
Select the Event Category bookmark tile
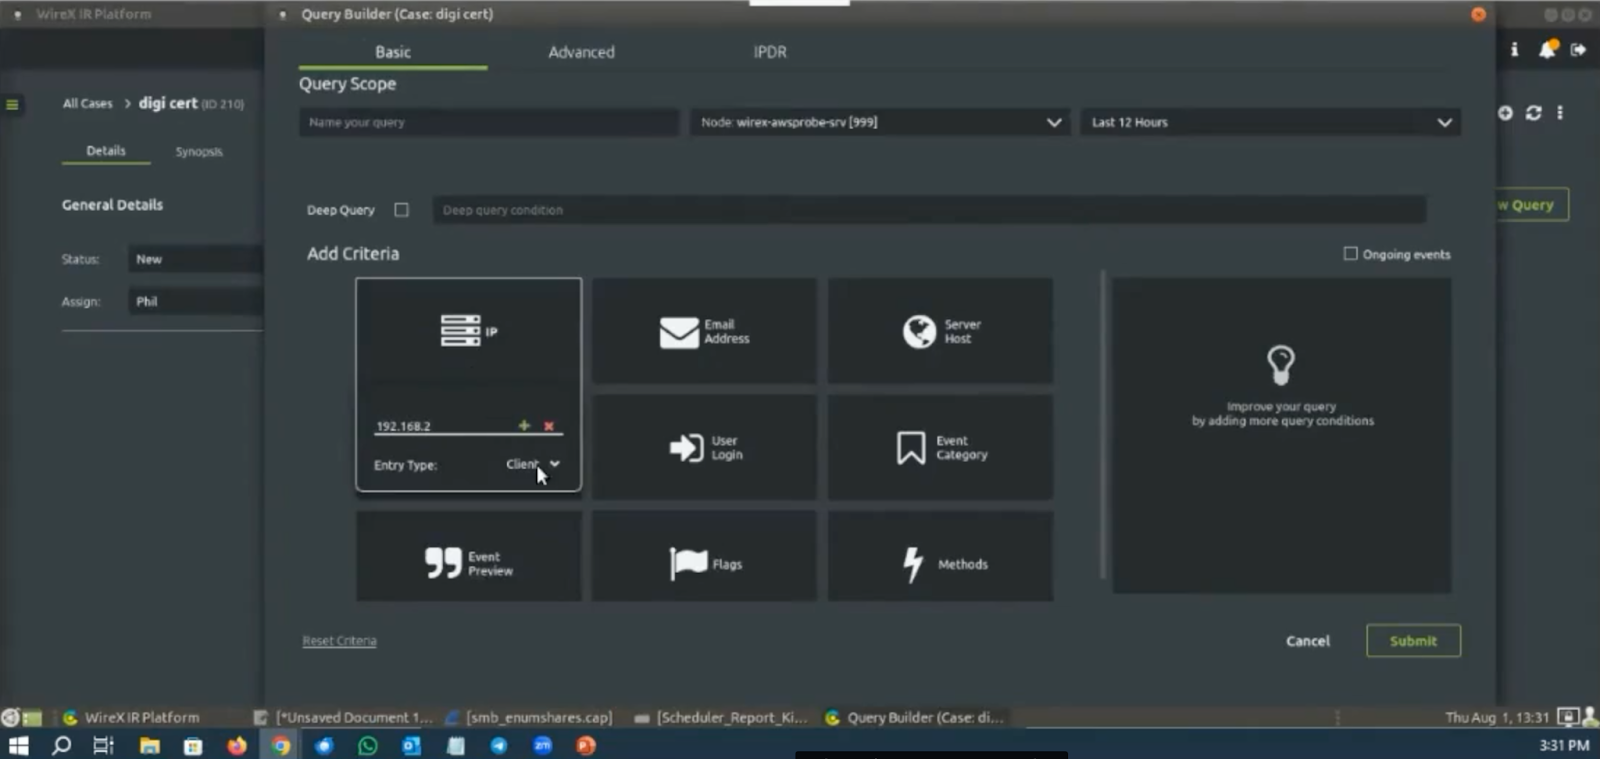(940, 447)
